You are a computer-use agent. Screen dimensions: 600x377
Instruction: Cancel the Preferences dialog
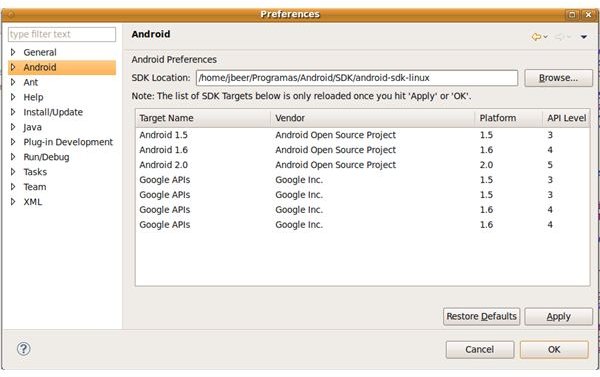pos(479,349)
